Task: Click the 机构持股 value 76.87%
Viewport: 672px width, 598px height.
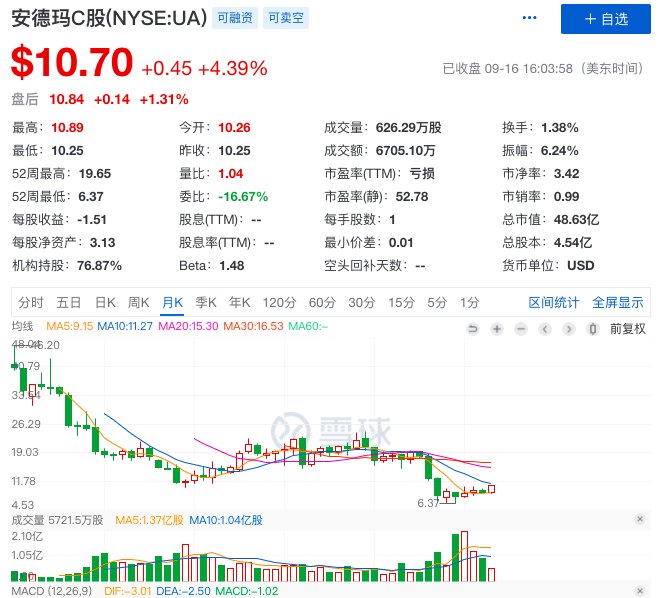Action: tap(99, 266)
